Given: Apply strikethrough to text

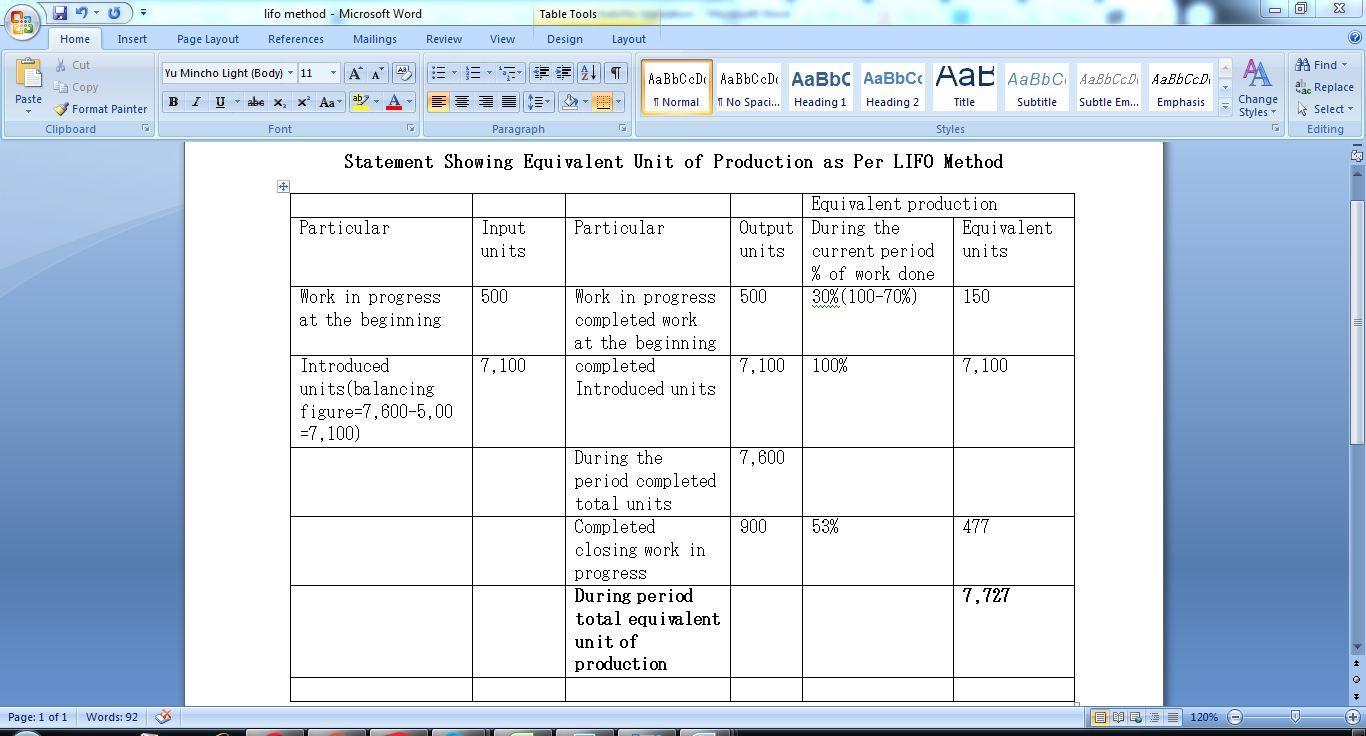Looking at the screenshot, I should [x=255, y=102].
